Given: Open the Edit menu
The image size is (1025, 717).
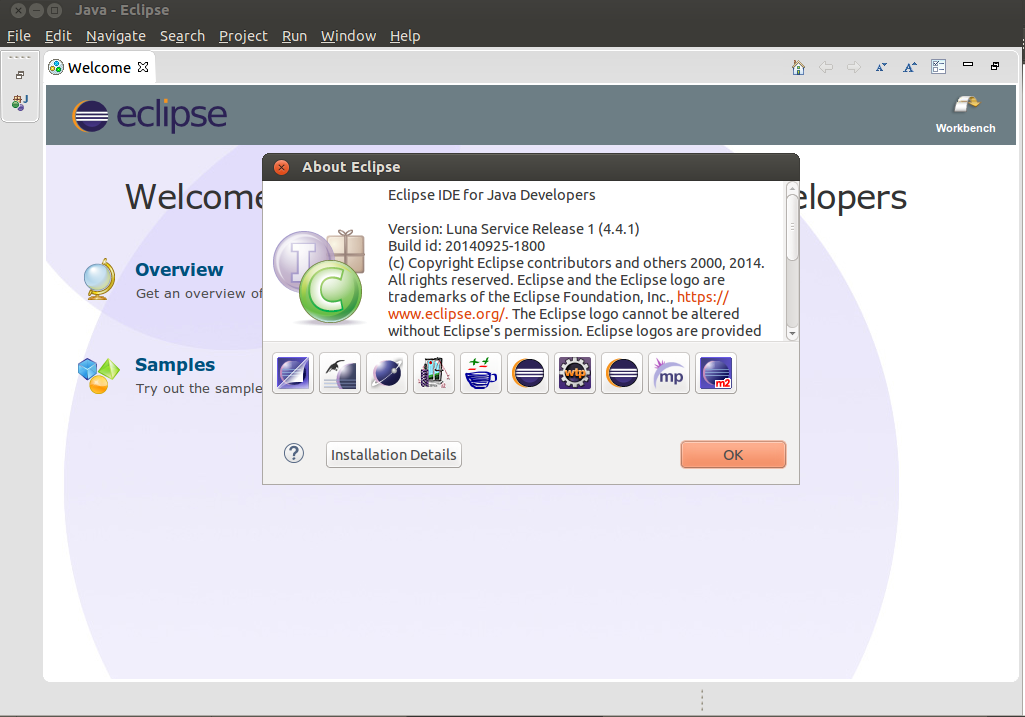Looking at the screenshot, I should [58, 36].
